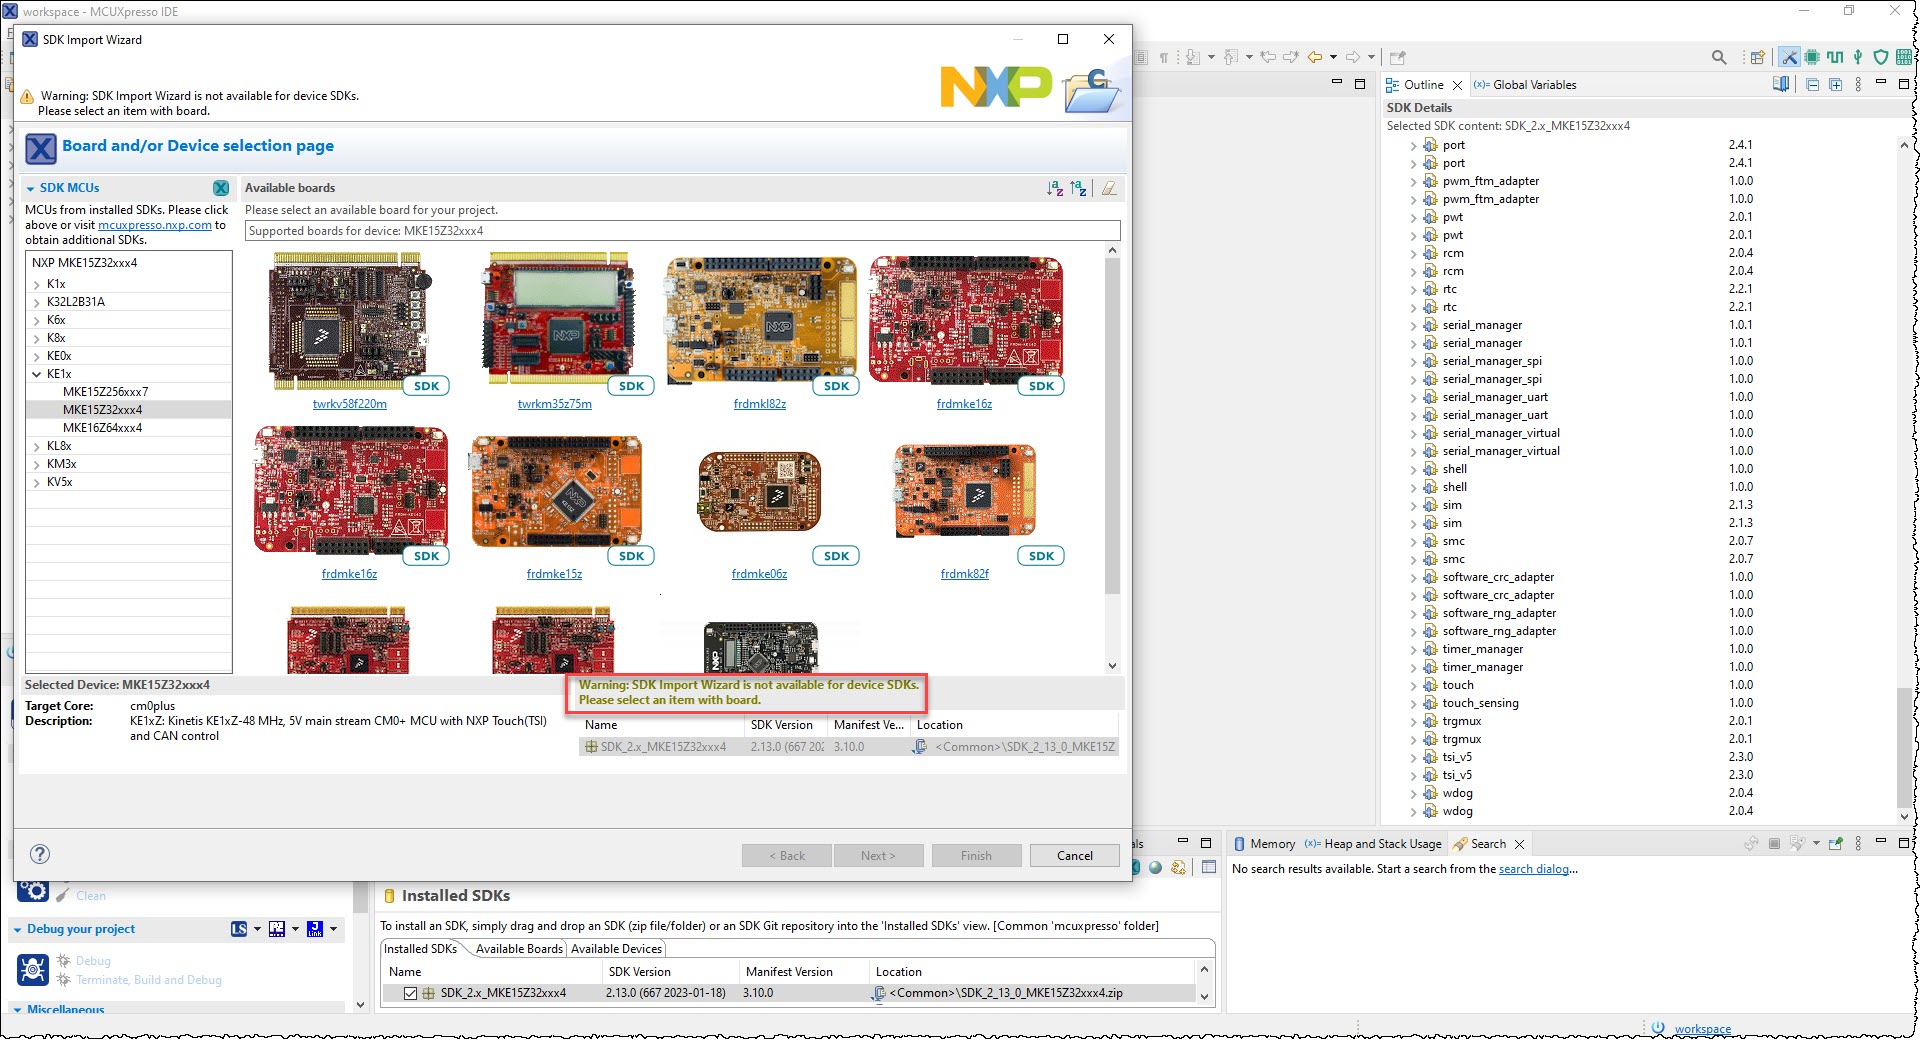Open the search magnifier in the top toolbar
Image resolution: width=1920 pixels, height=1040 pixels.
point(1720,57)
